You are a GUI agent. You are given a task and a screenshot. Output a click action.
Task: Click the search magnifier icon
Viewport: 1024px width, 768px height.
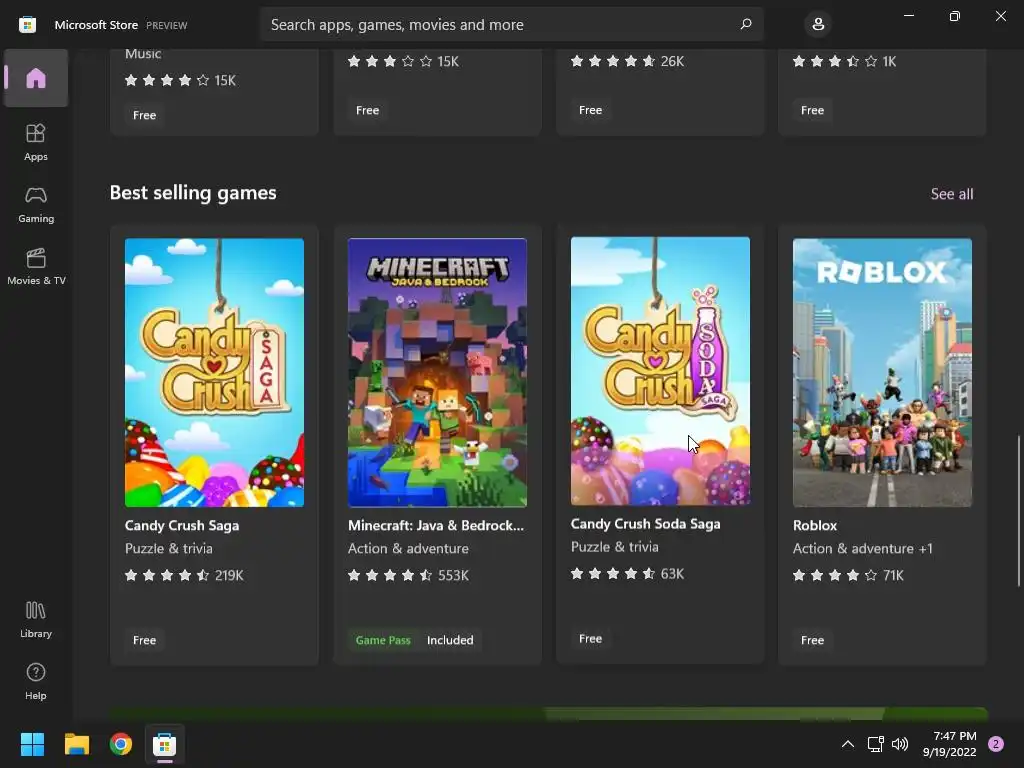(x=746, y=24)
